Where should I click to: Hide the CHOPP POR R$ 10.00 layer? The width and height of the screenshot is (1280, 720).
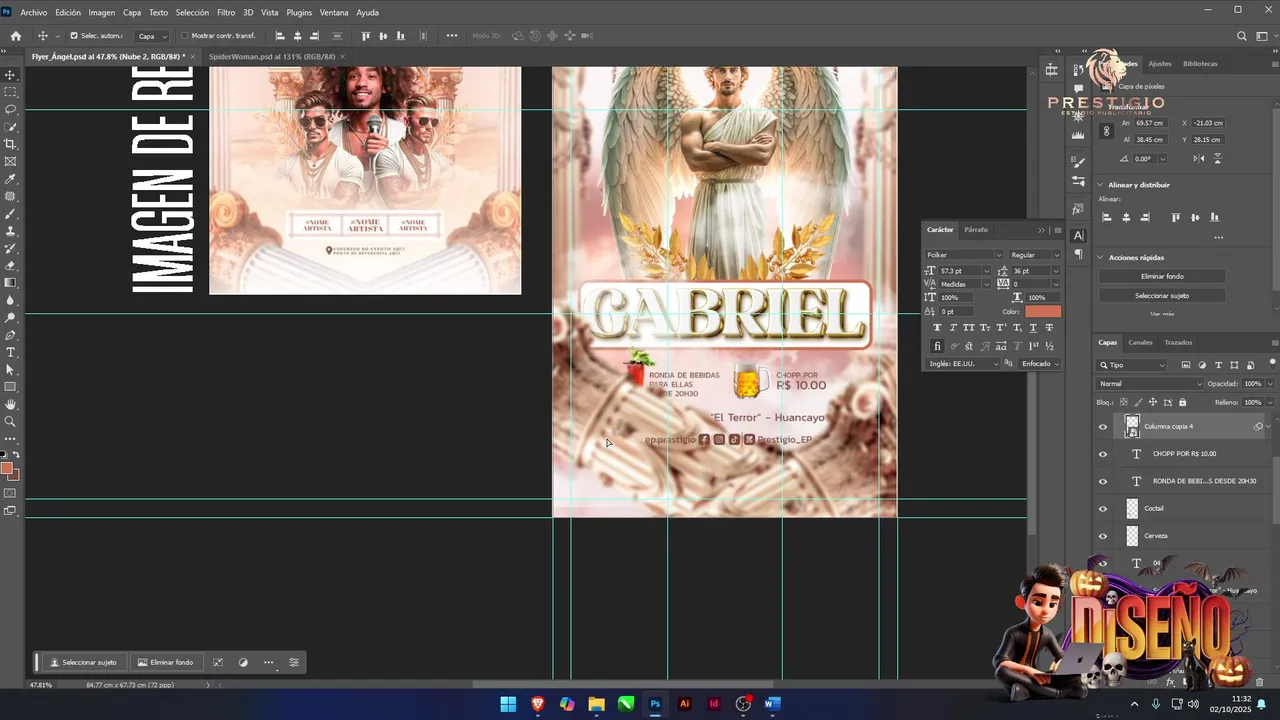(x=1103, y=454)
